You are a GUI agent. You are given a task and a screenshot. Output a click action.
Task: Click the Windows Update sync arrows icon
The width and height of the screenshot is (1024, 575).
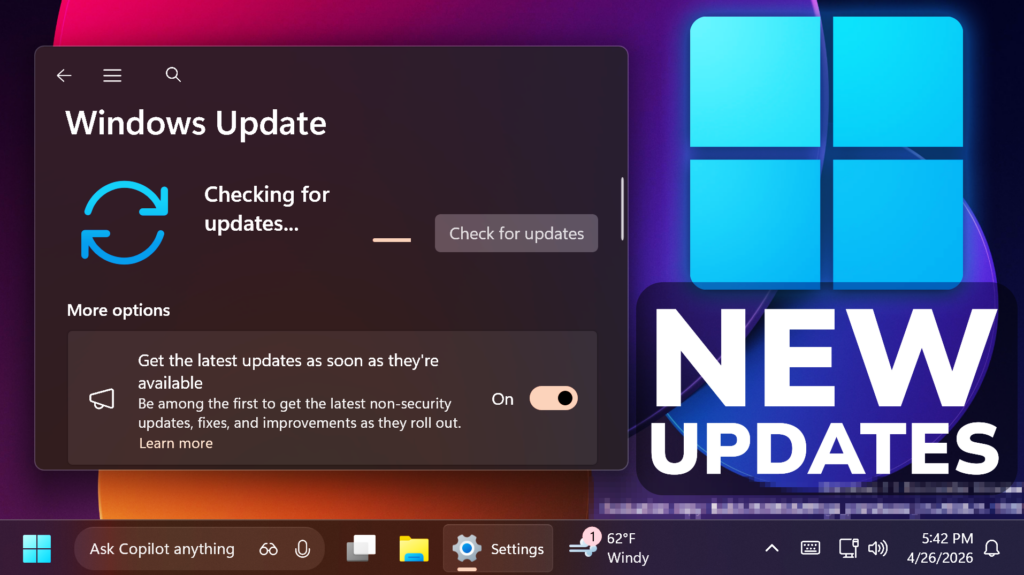tap(121, 222)
